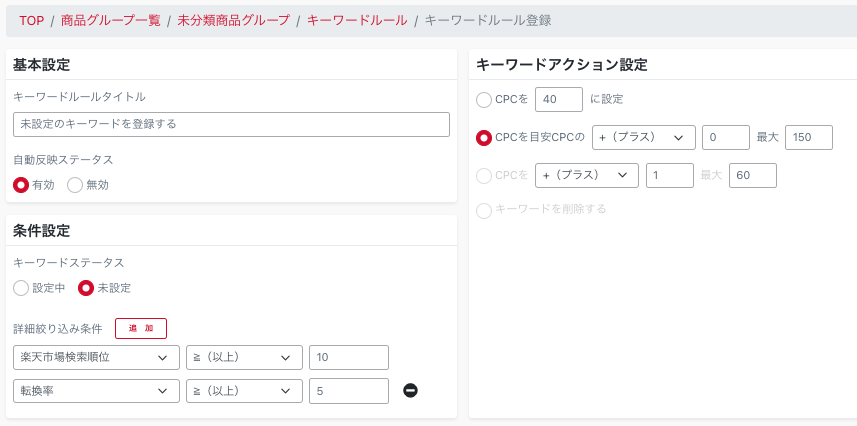Expand the +（プラス）dropdown beside 目安CPCの
The height and width of the screenshot is (426, 857).
643,137
